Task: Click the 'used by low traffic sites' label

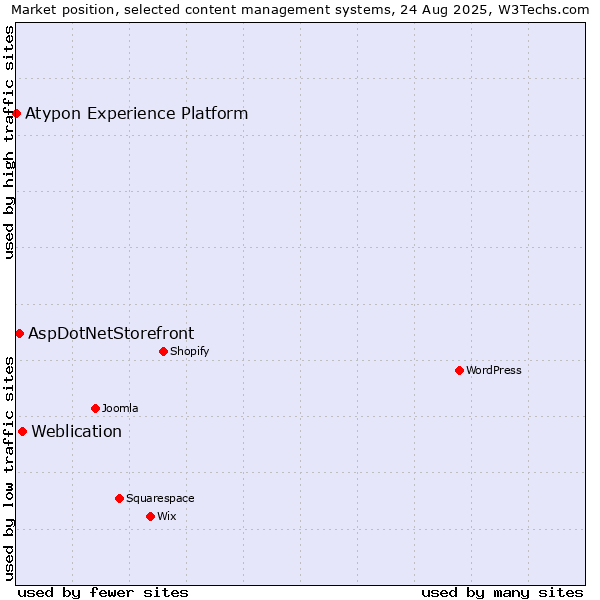Action: [8, 469]
